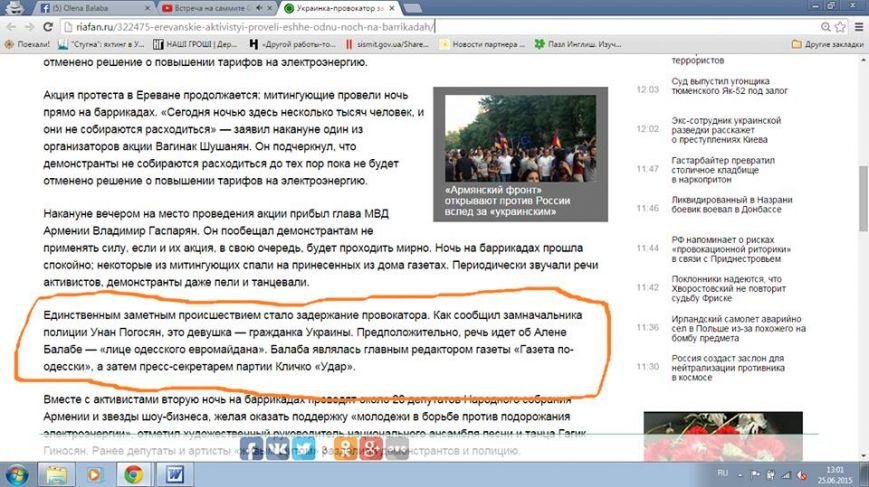Open 'Пазл Инглиш' bookmark
869x487 pixels.
coord(577,44)
